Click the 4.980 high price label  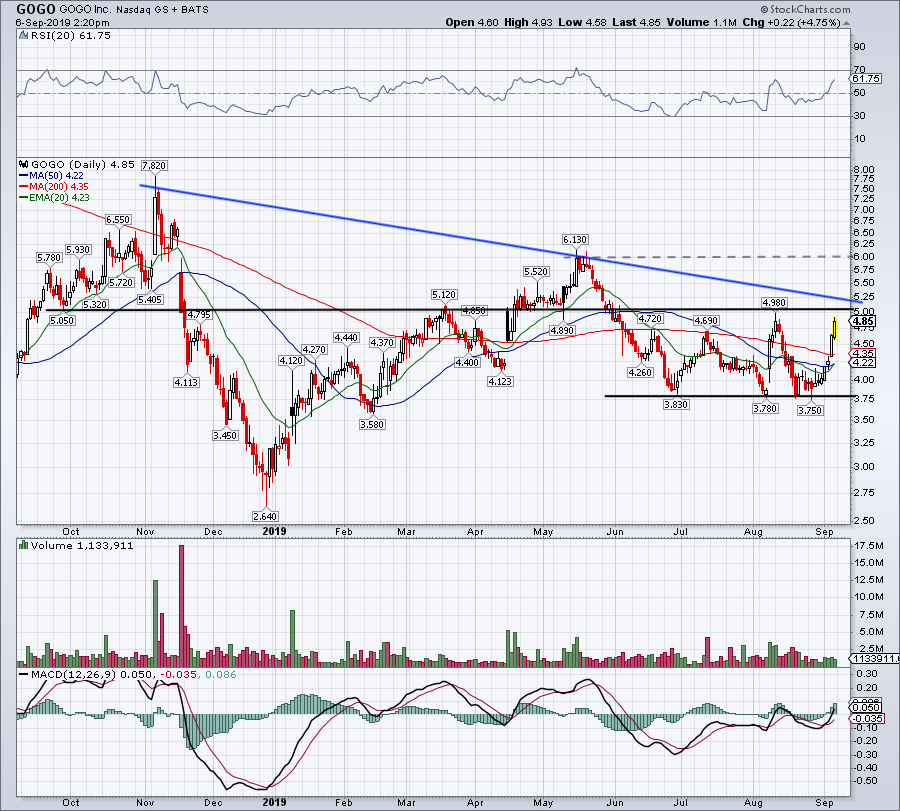(x=774, y=302)
